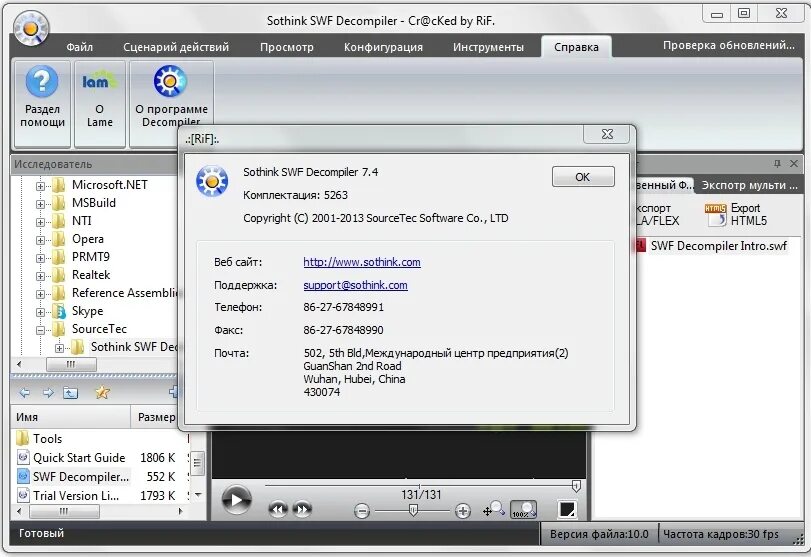Expand the Opera folder
The image size is (811, 557).
click(40, 240)
